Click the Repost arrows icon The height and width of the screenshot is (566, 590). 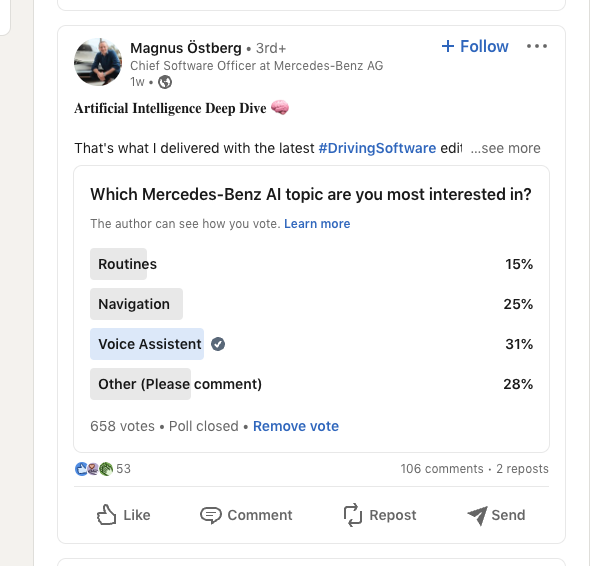point(353,515)
